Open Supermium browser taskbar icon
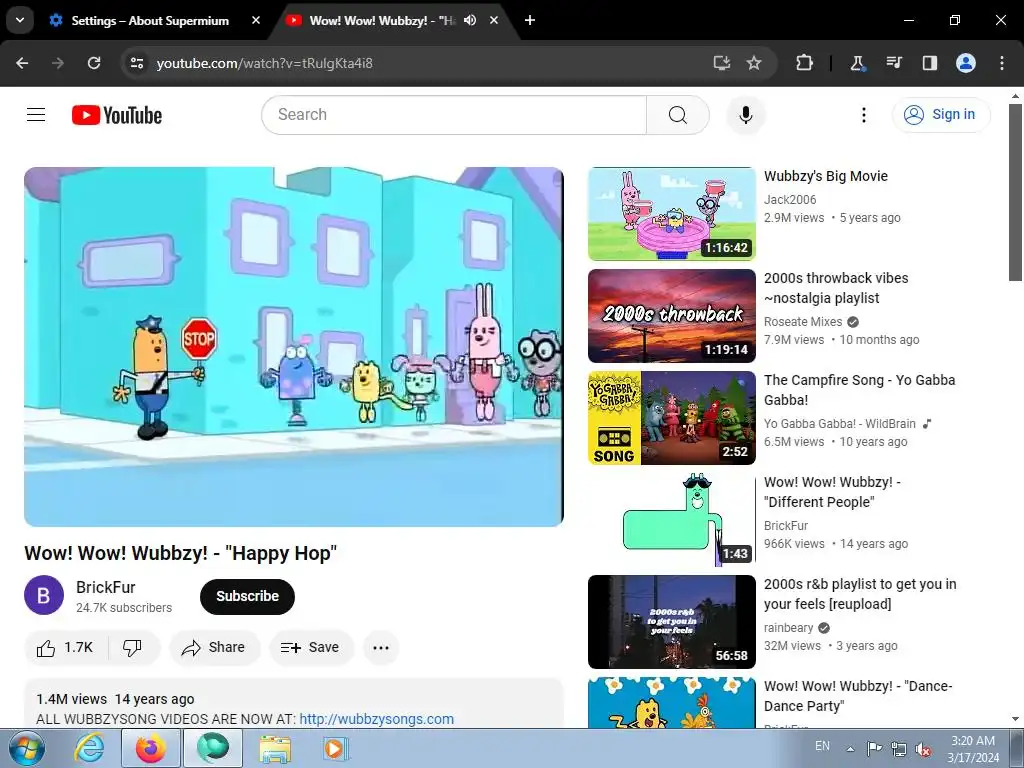This screenshot has width=1024, height=768. pos(213,748)
